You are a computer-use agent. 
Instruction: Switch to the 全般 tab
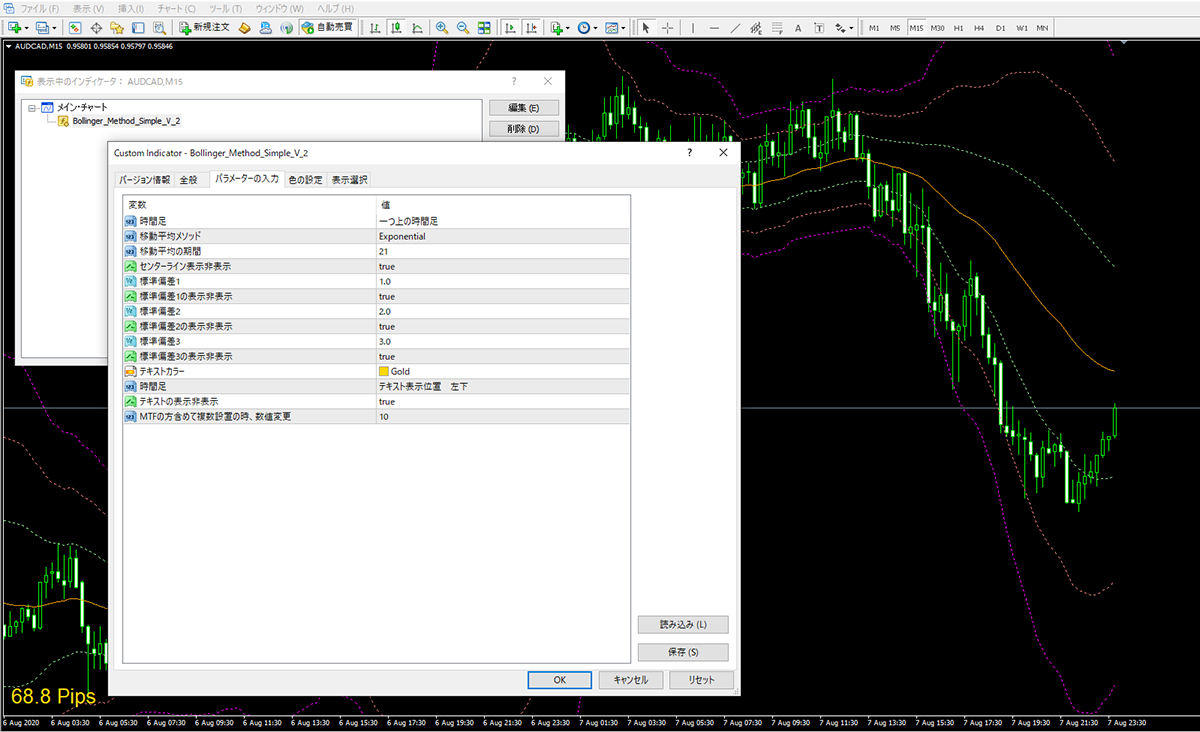(x=188, y=180)
